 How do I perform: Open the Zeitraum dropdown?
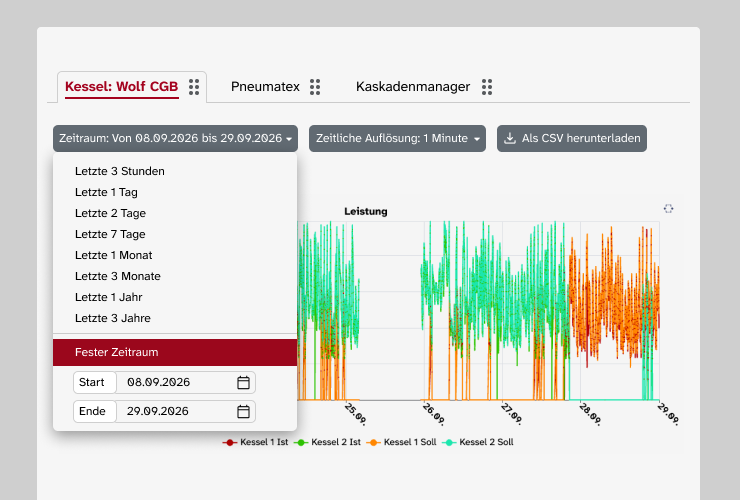[x=176, y=138]
